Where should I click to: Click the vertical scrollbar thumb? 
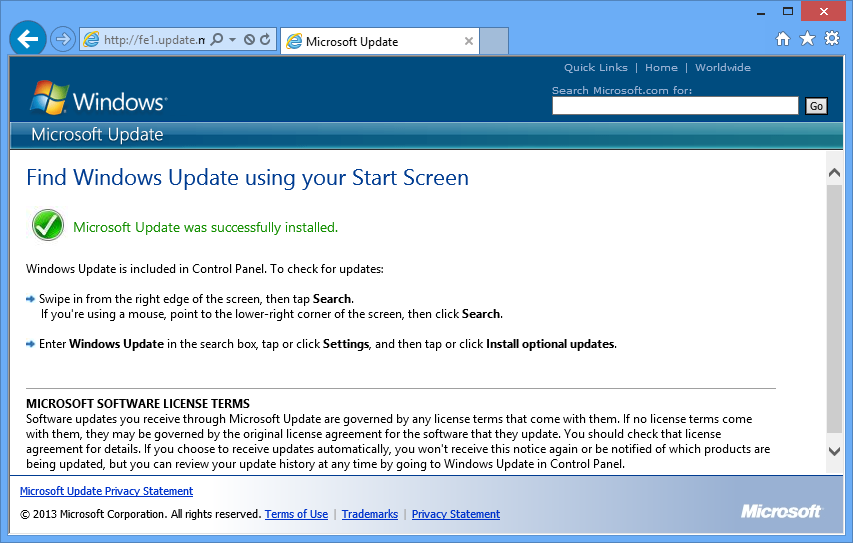[x=835, y=309]
